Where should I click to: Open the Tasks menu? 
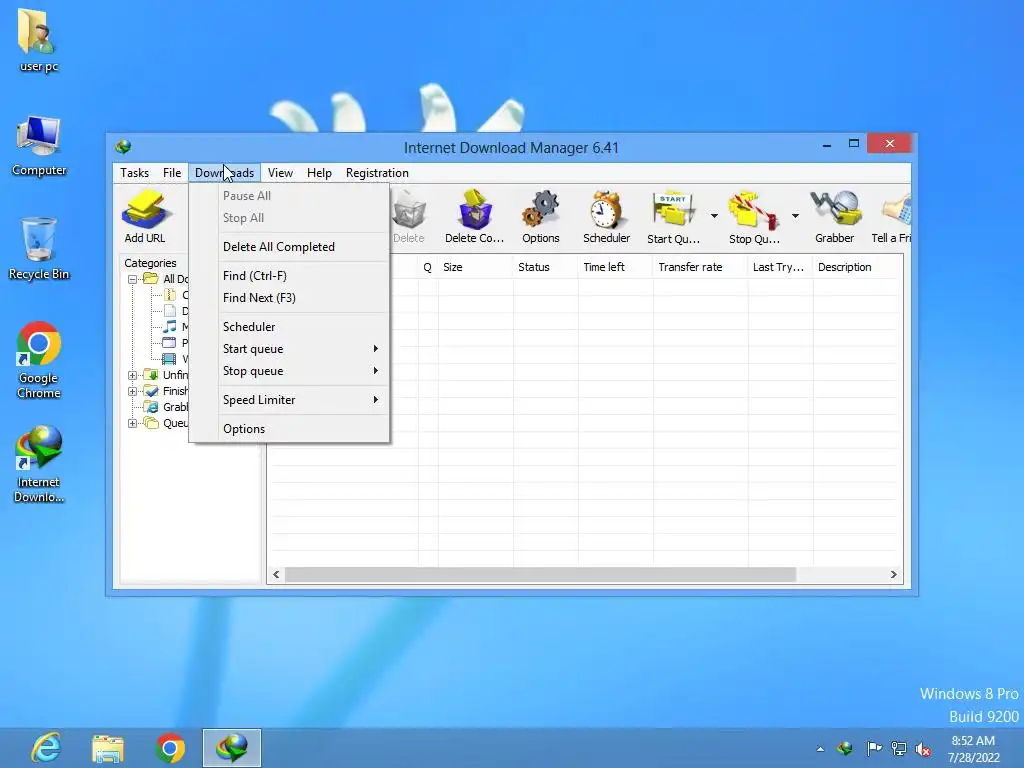[x=135, y=173]
